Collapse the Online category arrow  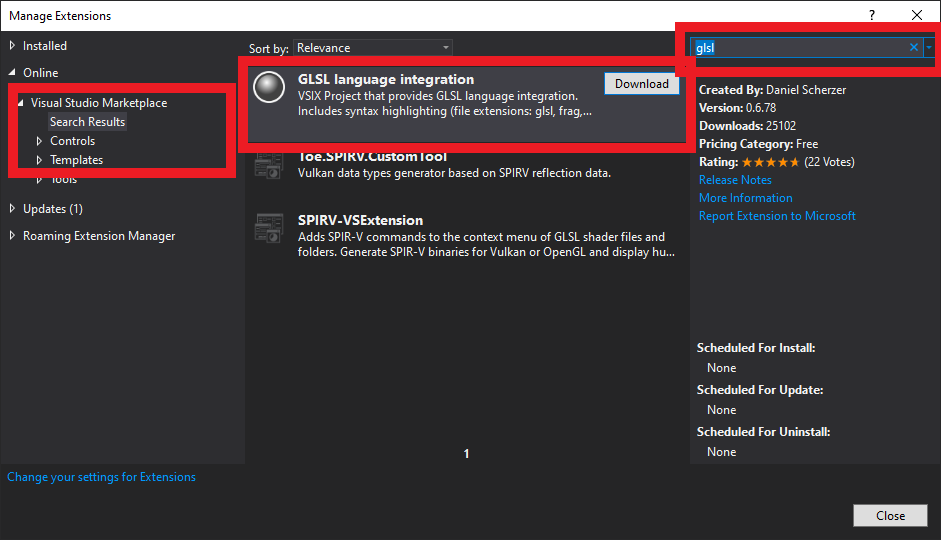click(x=12, y=72)
